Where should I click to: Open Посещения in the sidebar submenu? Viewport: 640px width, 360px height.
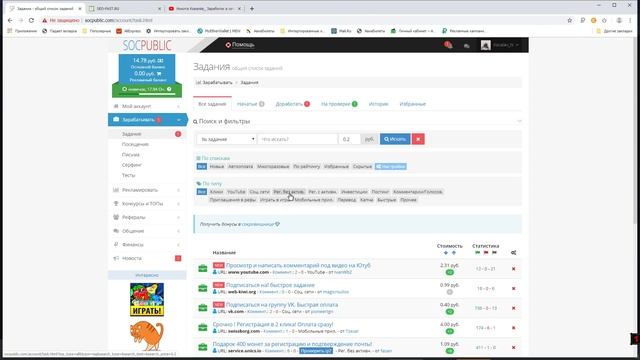point(135,144)
